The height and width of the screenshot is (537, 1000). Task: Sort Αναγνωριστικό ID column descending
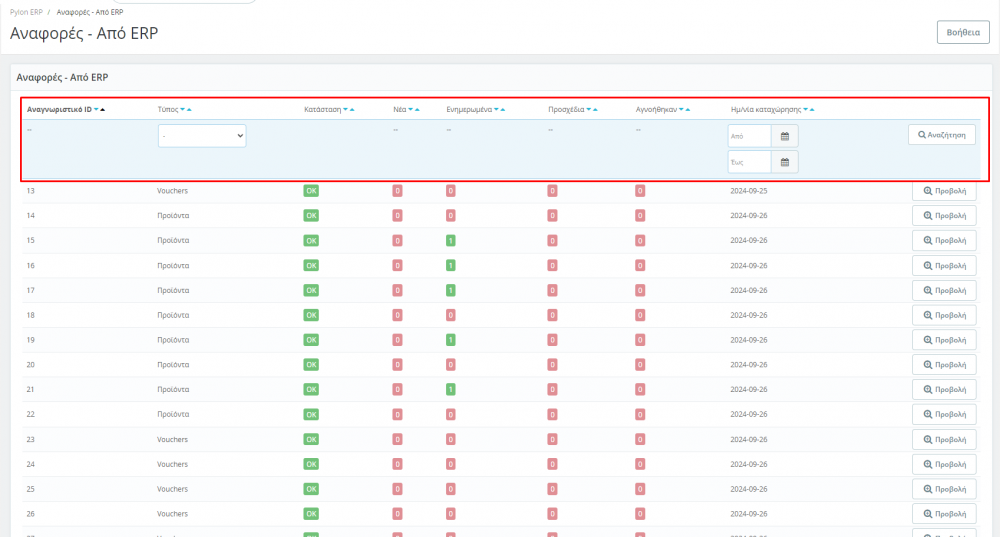(96, 109)
